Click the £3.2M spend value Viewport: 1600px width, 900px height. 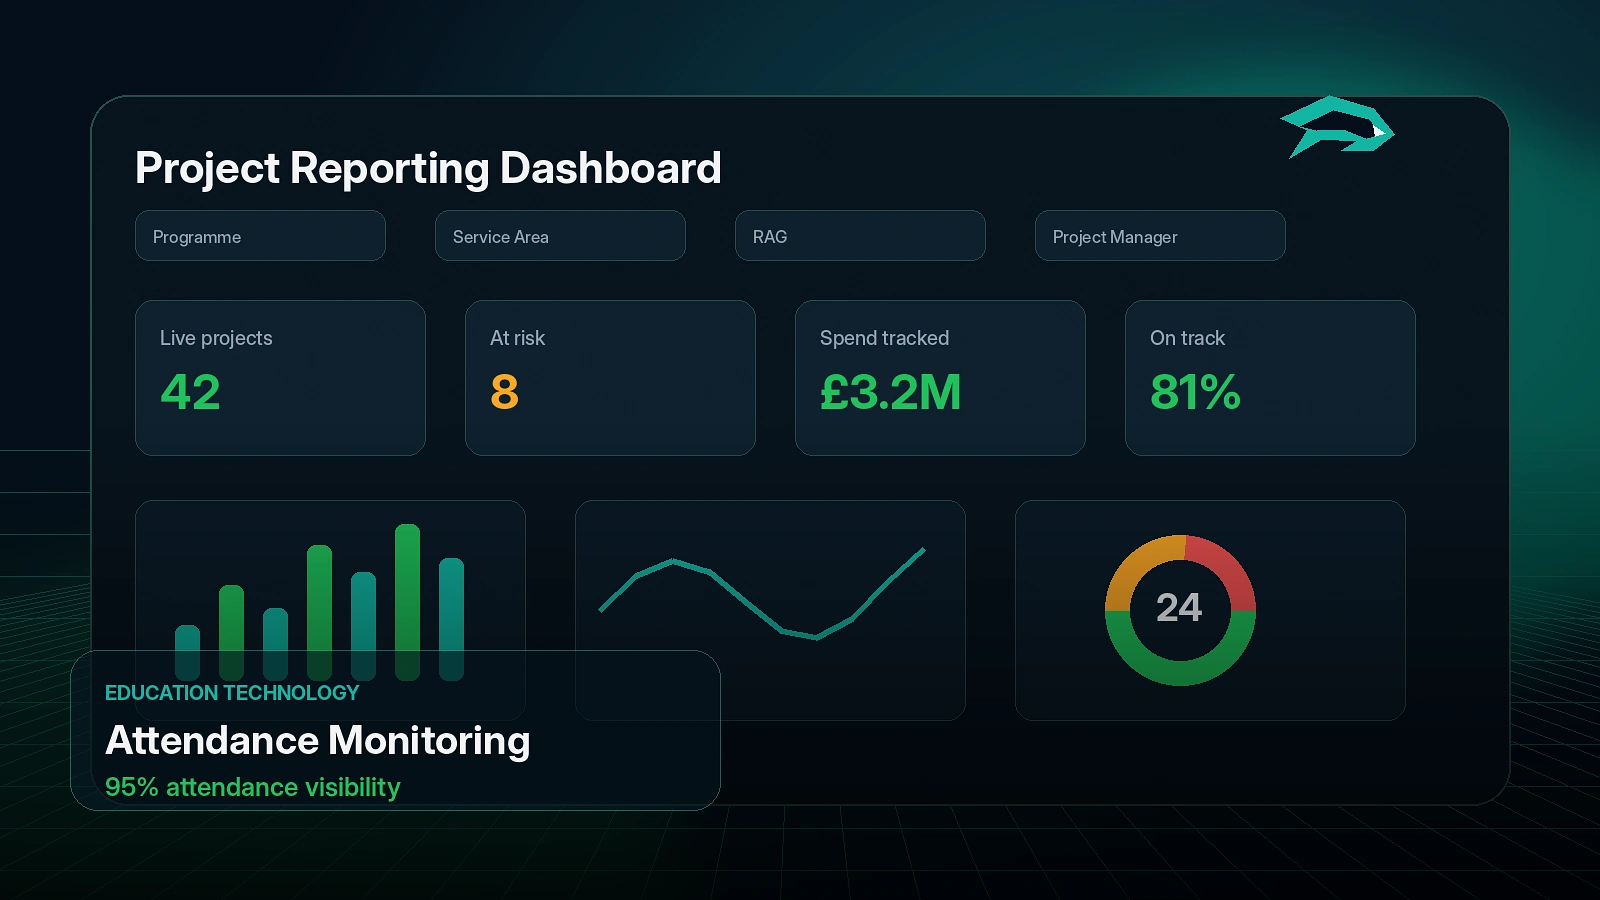pos(890,392)
